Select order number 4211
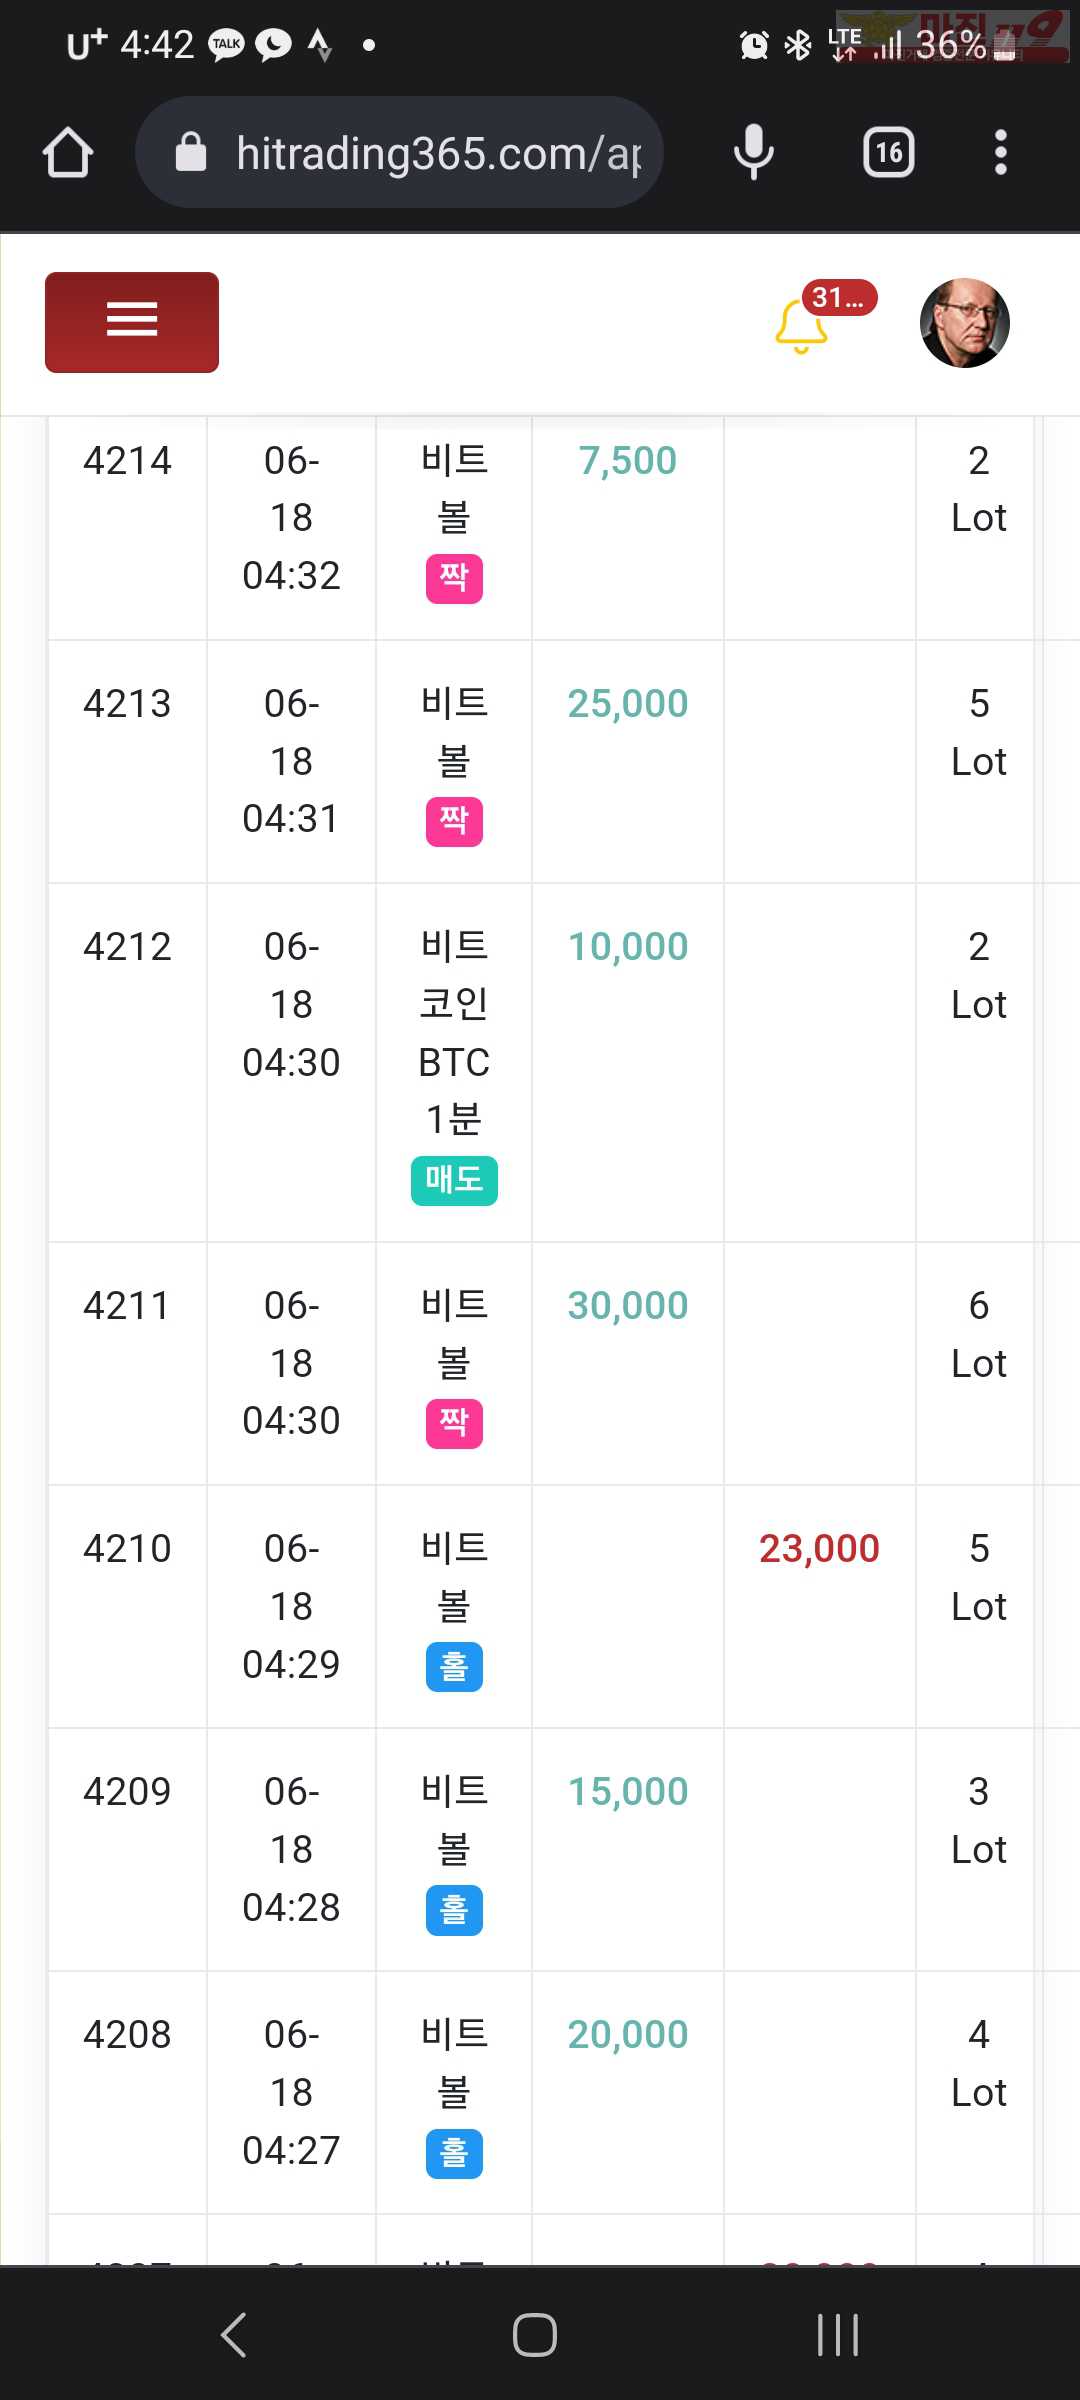Viewport: 1080px width, 2400px height. click(127, 1306)
